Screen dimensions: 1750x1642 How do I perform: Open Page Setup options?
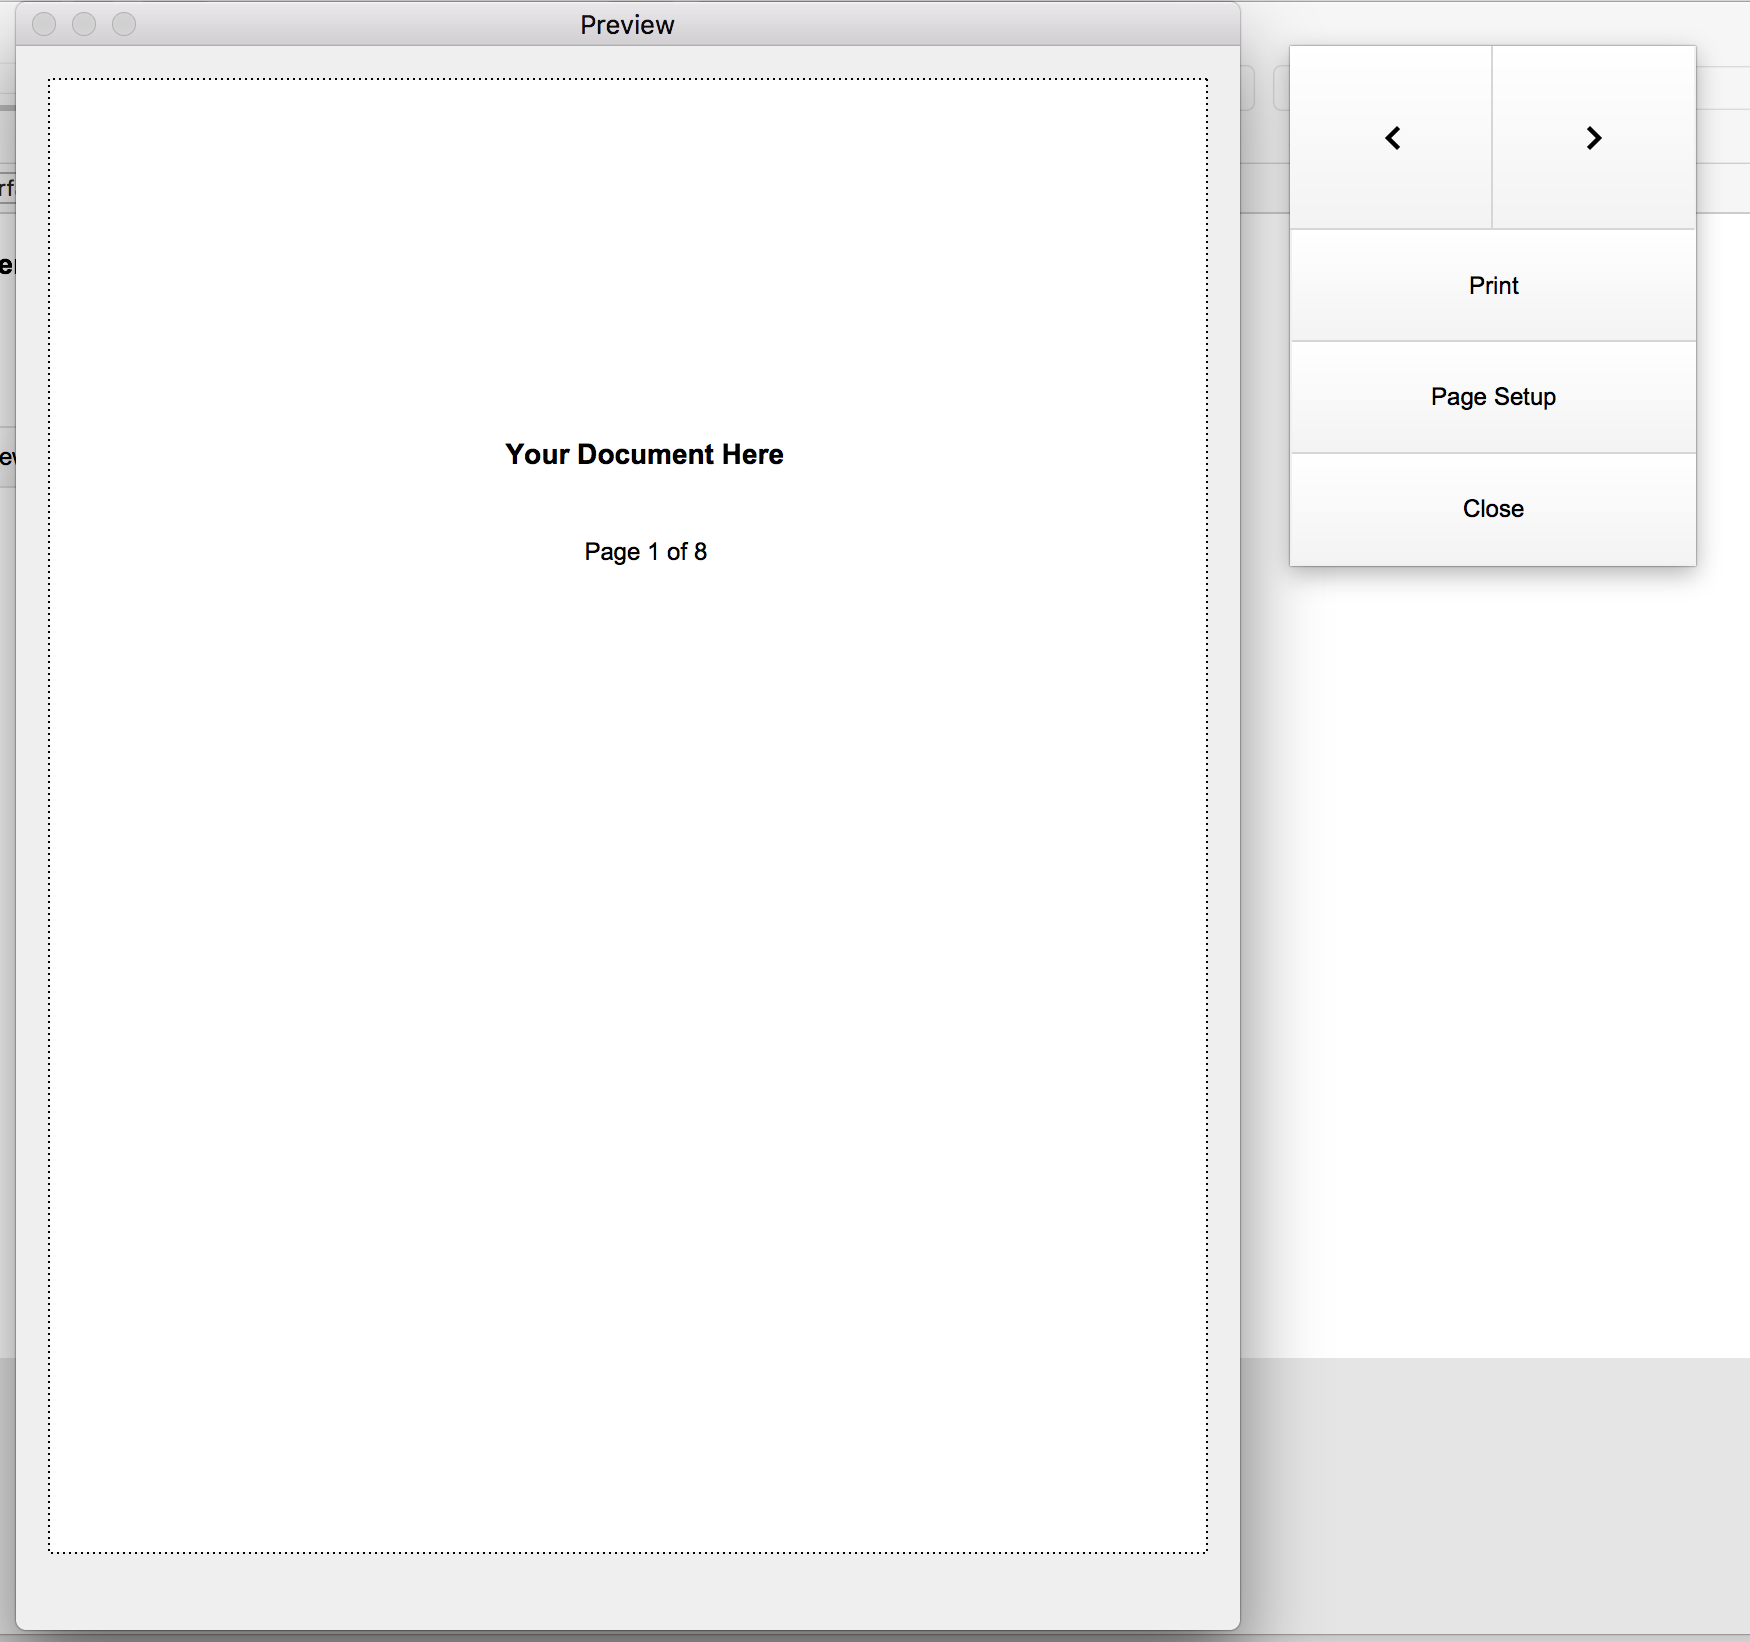[1493, 397]
